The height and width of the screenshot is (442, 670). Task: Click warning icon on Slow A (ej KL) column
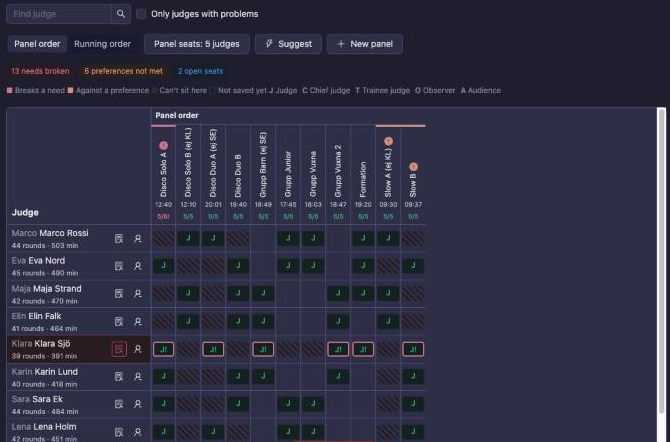point(388,141)
